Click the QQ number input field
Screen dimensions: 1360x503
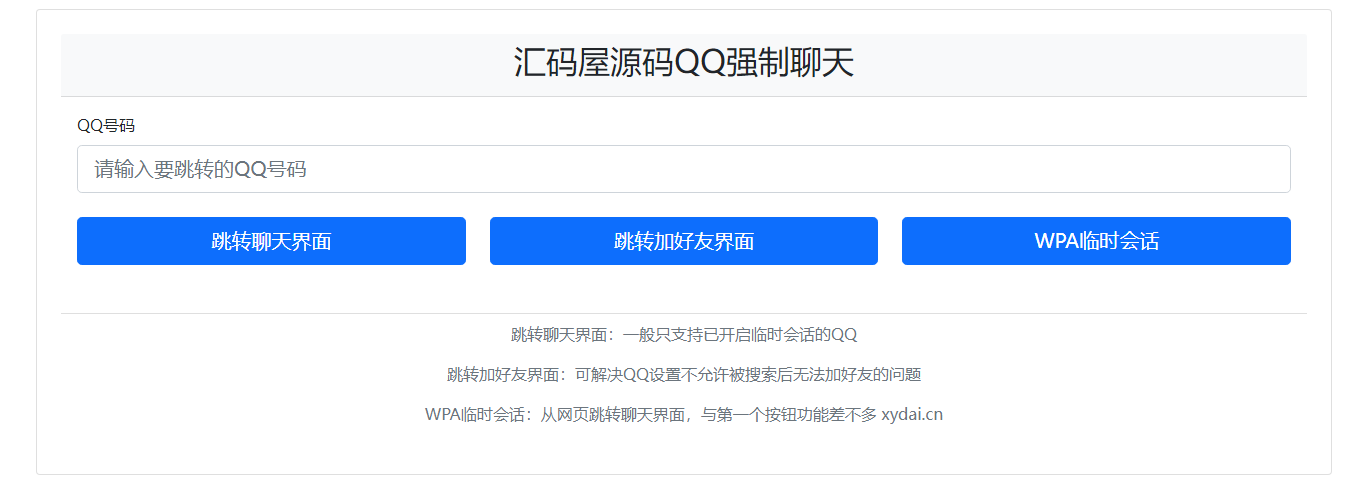click(683, 169)
